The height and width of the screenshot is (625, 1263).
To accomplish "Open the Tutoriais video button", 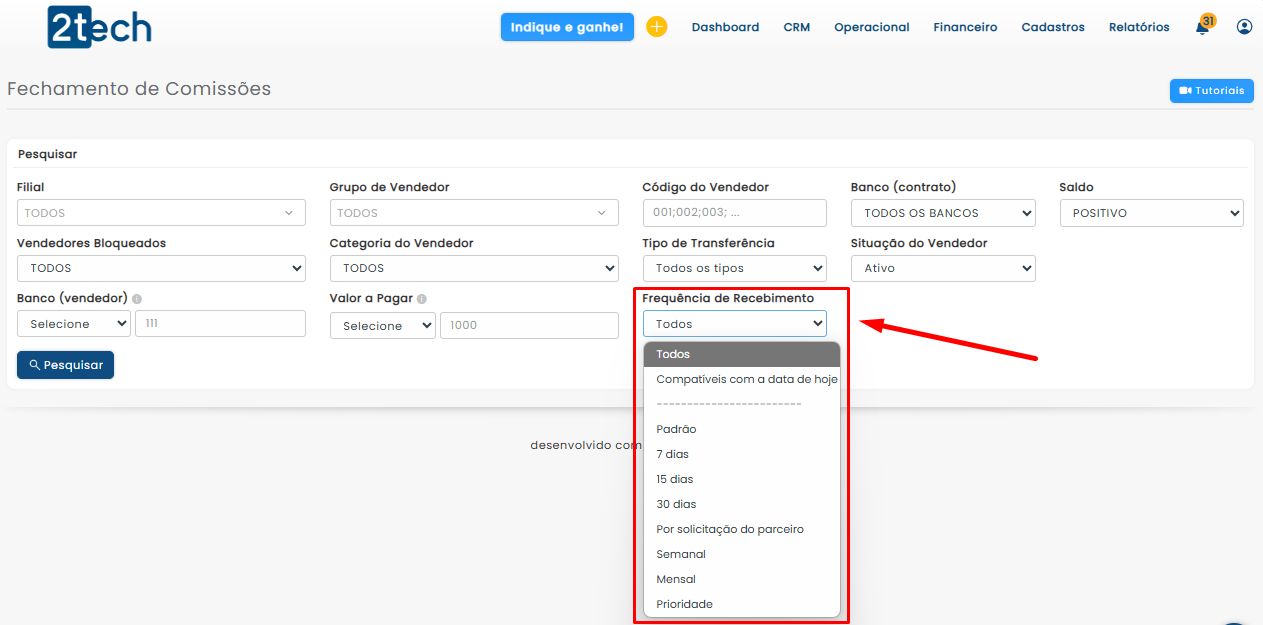I will pos(1211,91).
